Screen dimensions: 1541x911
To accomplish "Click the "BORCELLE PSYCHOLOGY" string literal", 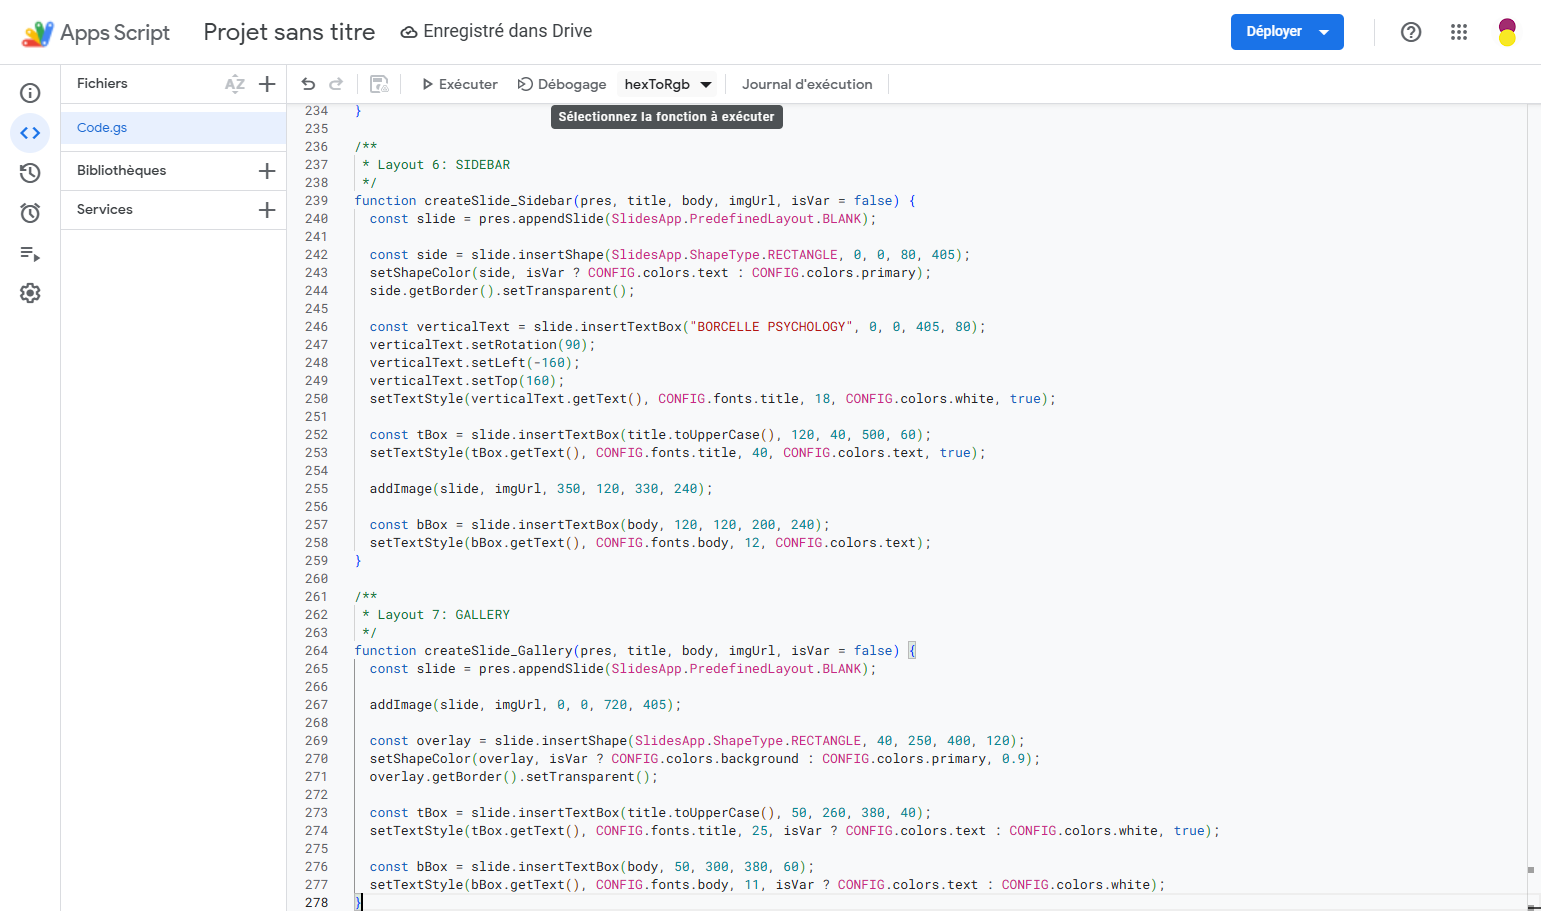I will 771,327.
